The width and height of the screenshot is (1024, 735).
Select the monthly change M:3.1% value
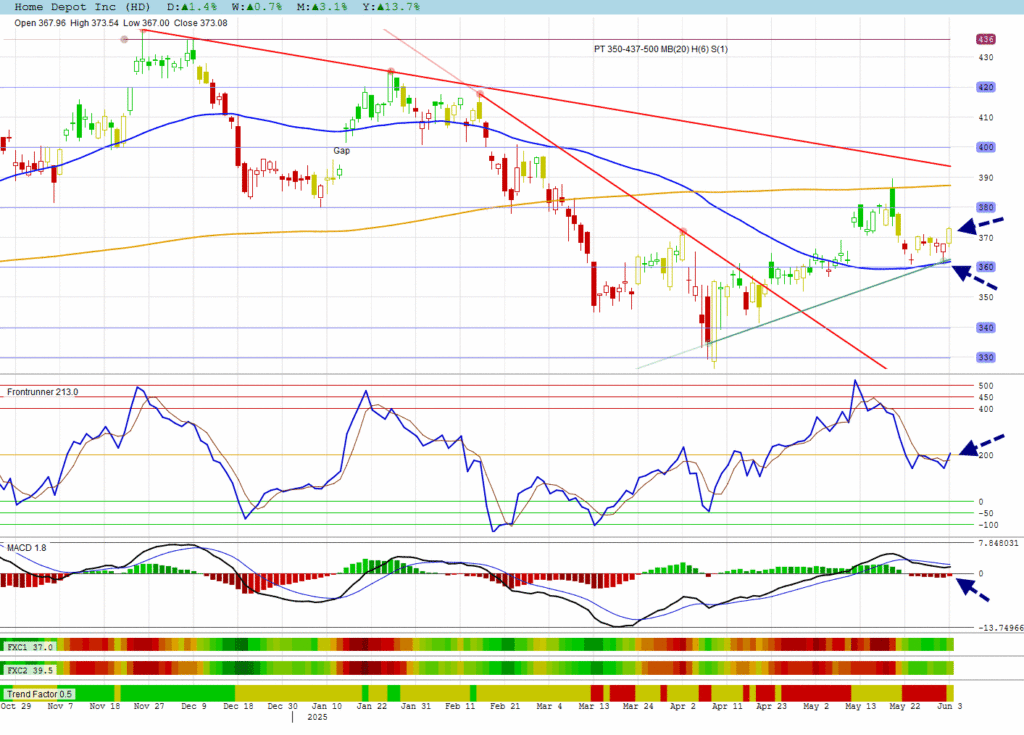[321, 7]
